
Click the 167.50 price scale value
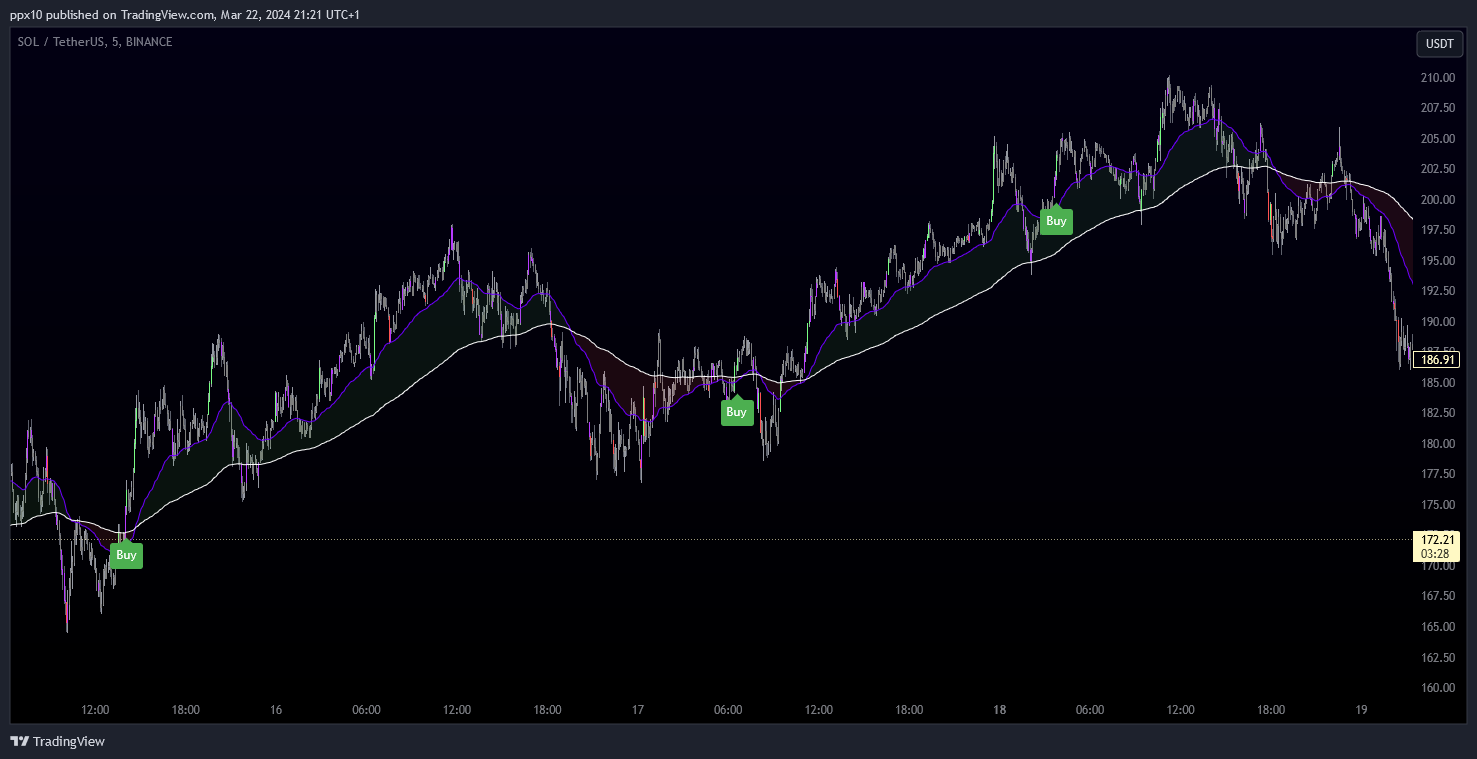click(x=1437, y=596)
